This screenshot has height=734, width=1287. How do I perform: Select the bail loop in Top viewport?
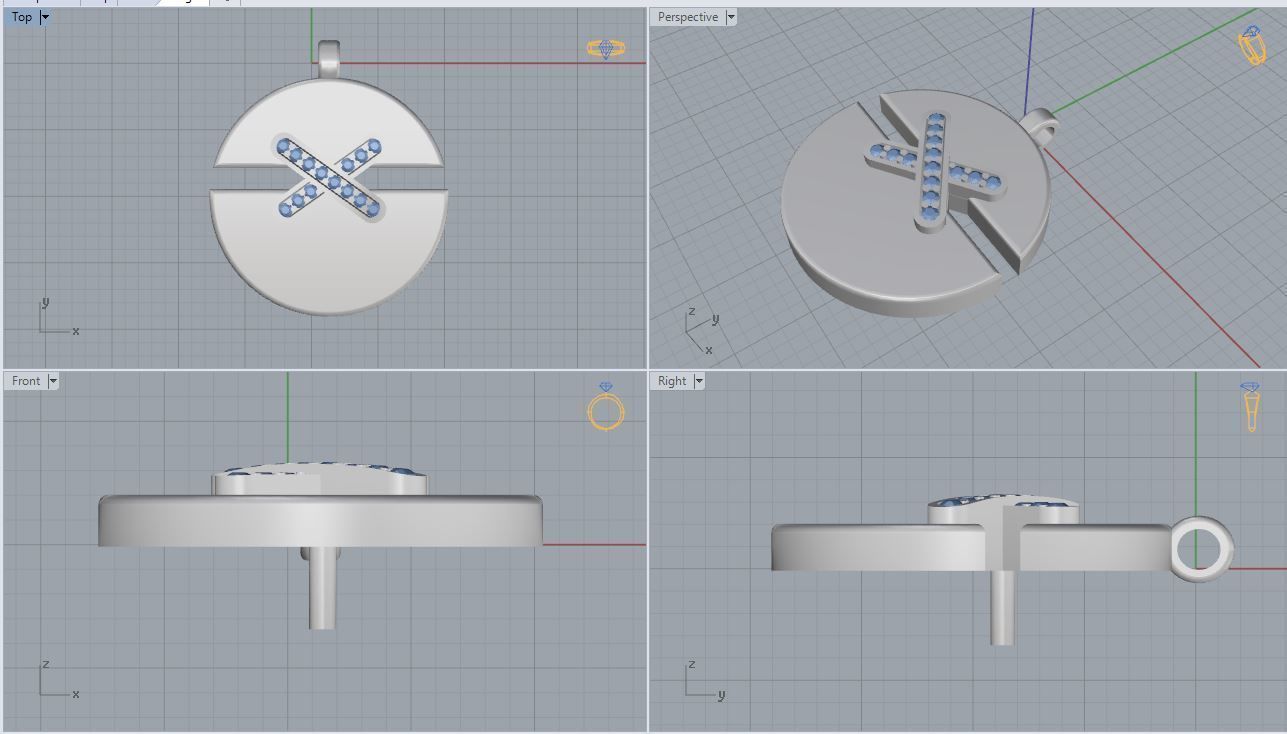pos(329,58)
